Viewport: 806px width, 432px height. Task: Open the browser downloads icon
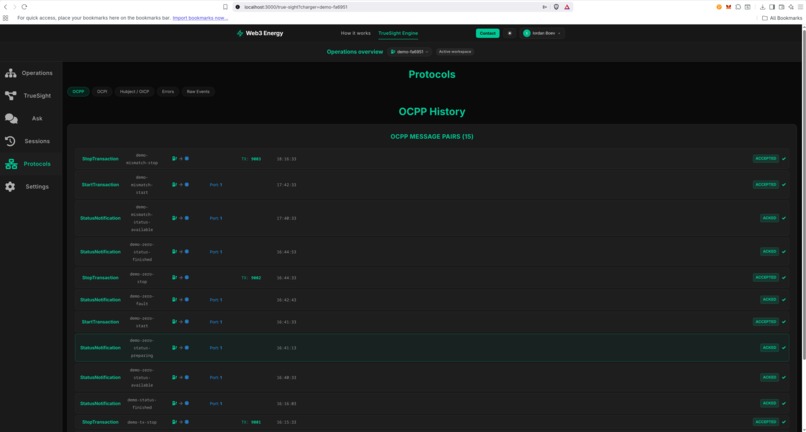pos(763,7)
